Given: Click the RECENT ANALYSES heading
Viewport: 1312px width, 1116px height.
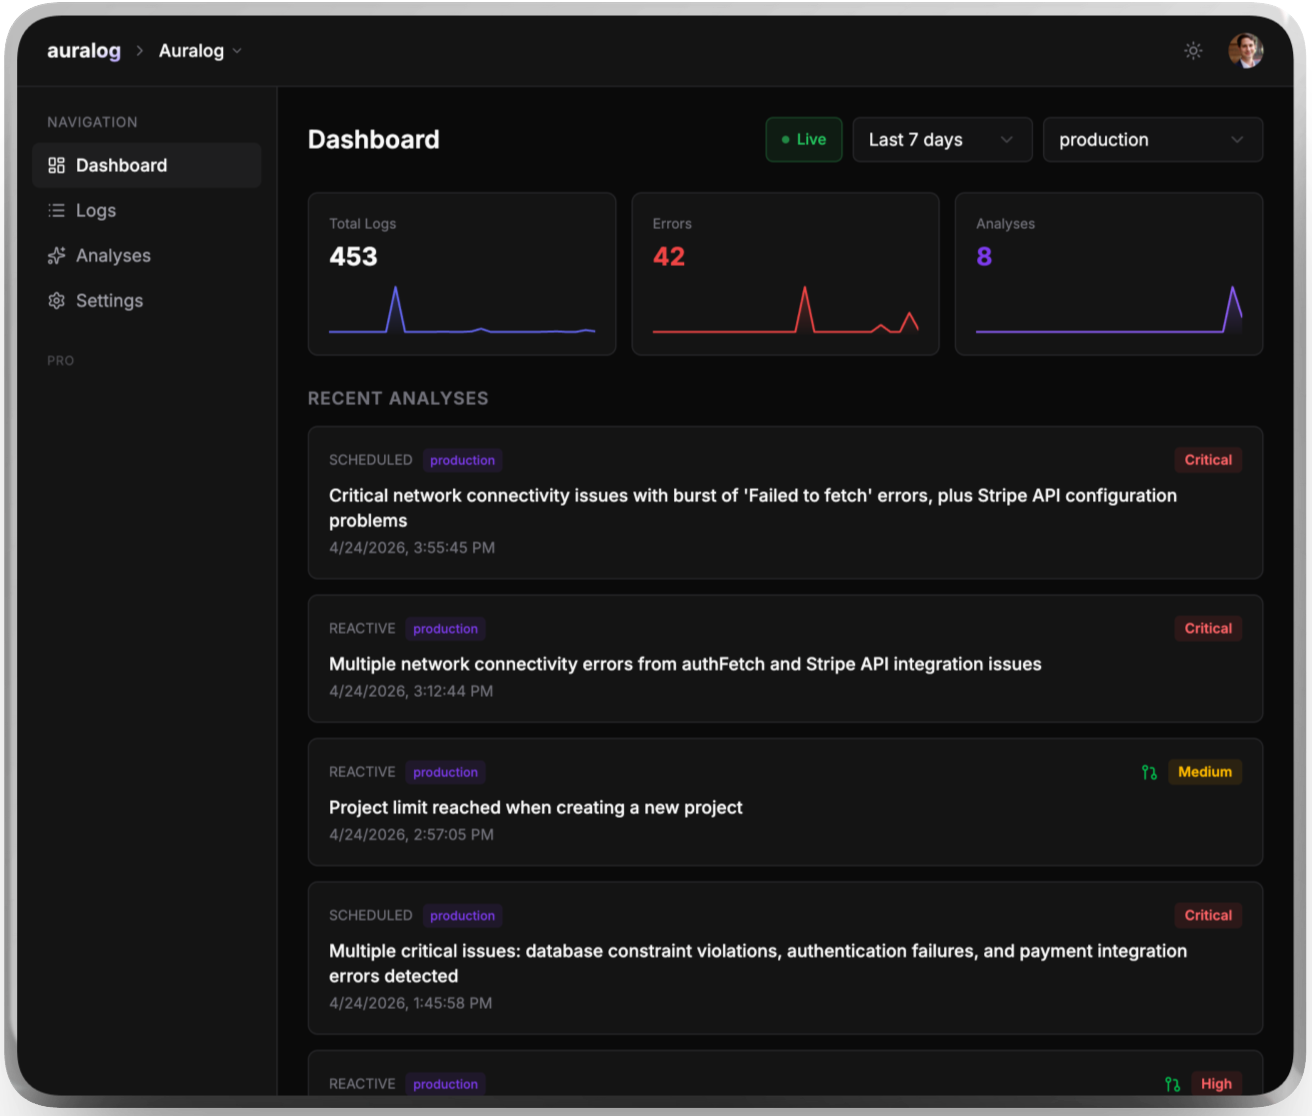Looking at the screenshot, I should [x=398, y=398].
